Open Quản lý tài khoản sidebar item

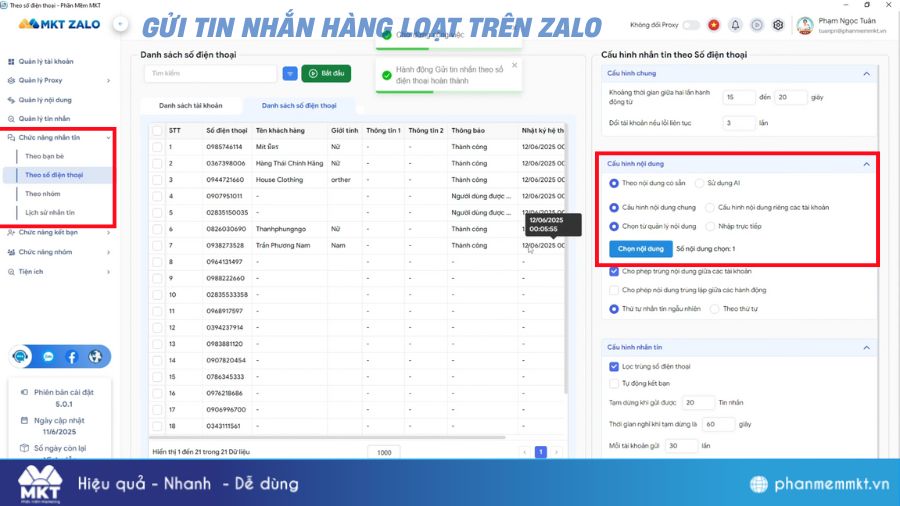pos(45,61)
